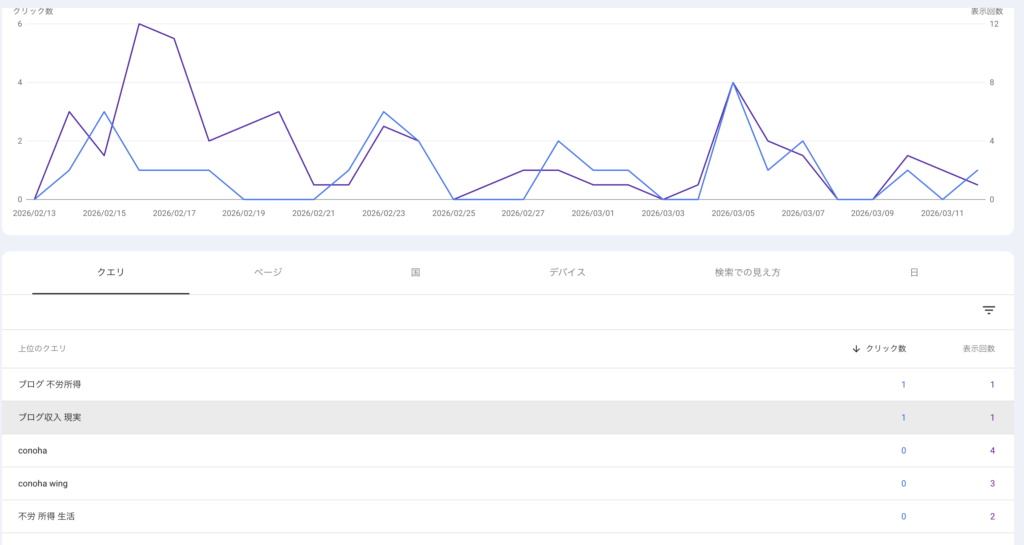The image size is (1024, 545).
Task: Open the 検索での見え方 tab
Action: click(747, 272)
